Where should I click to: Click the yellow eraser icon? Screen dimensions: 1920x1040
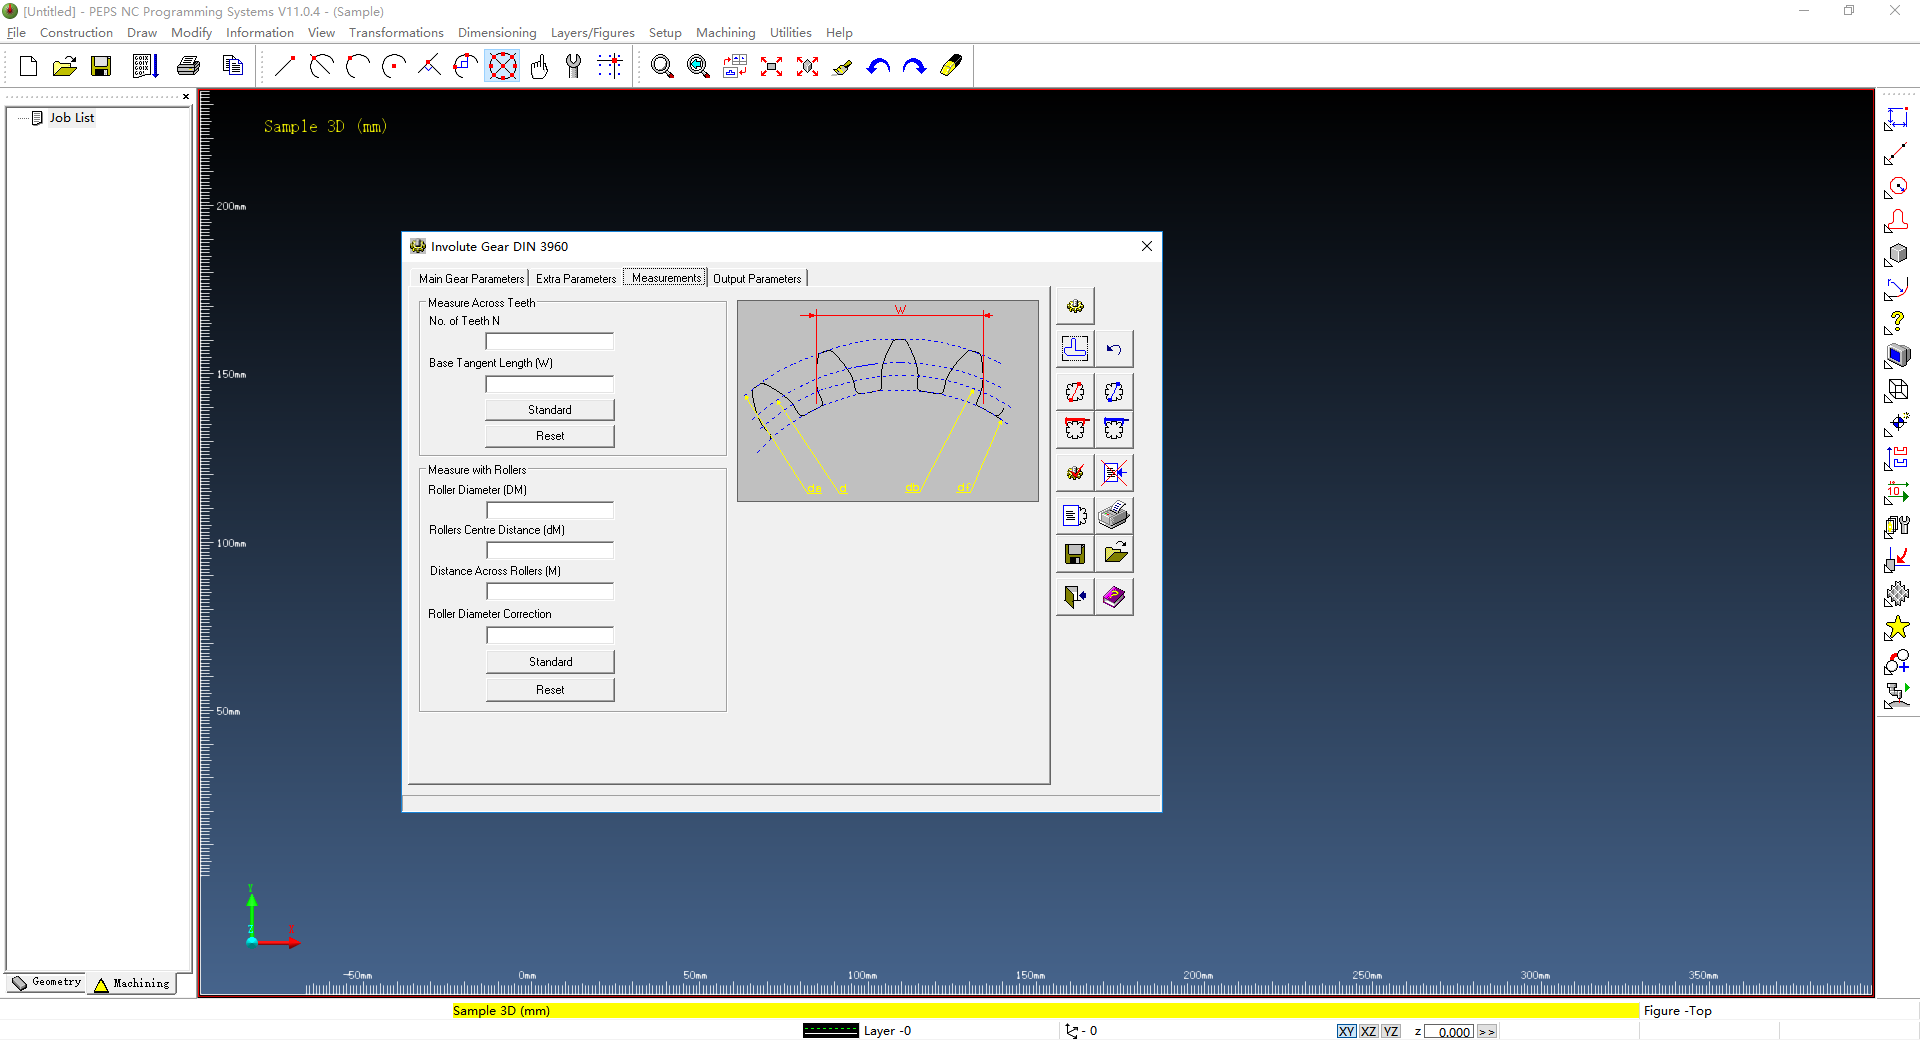tap(951, 66)
